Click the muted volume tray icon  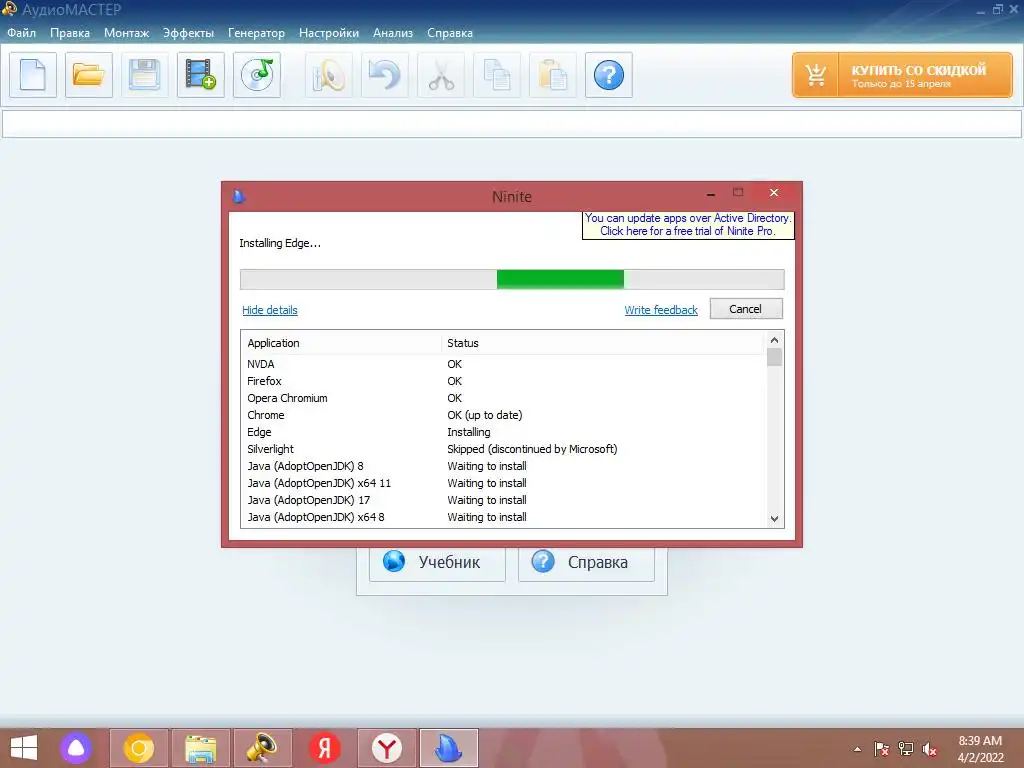point(930,749)
